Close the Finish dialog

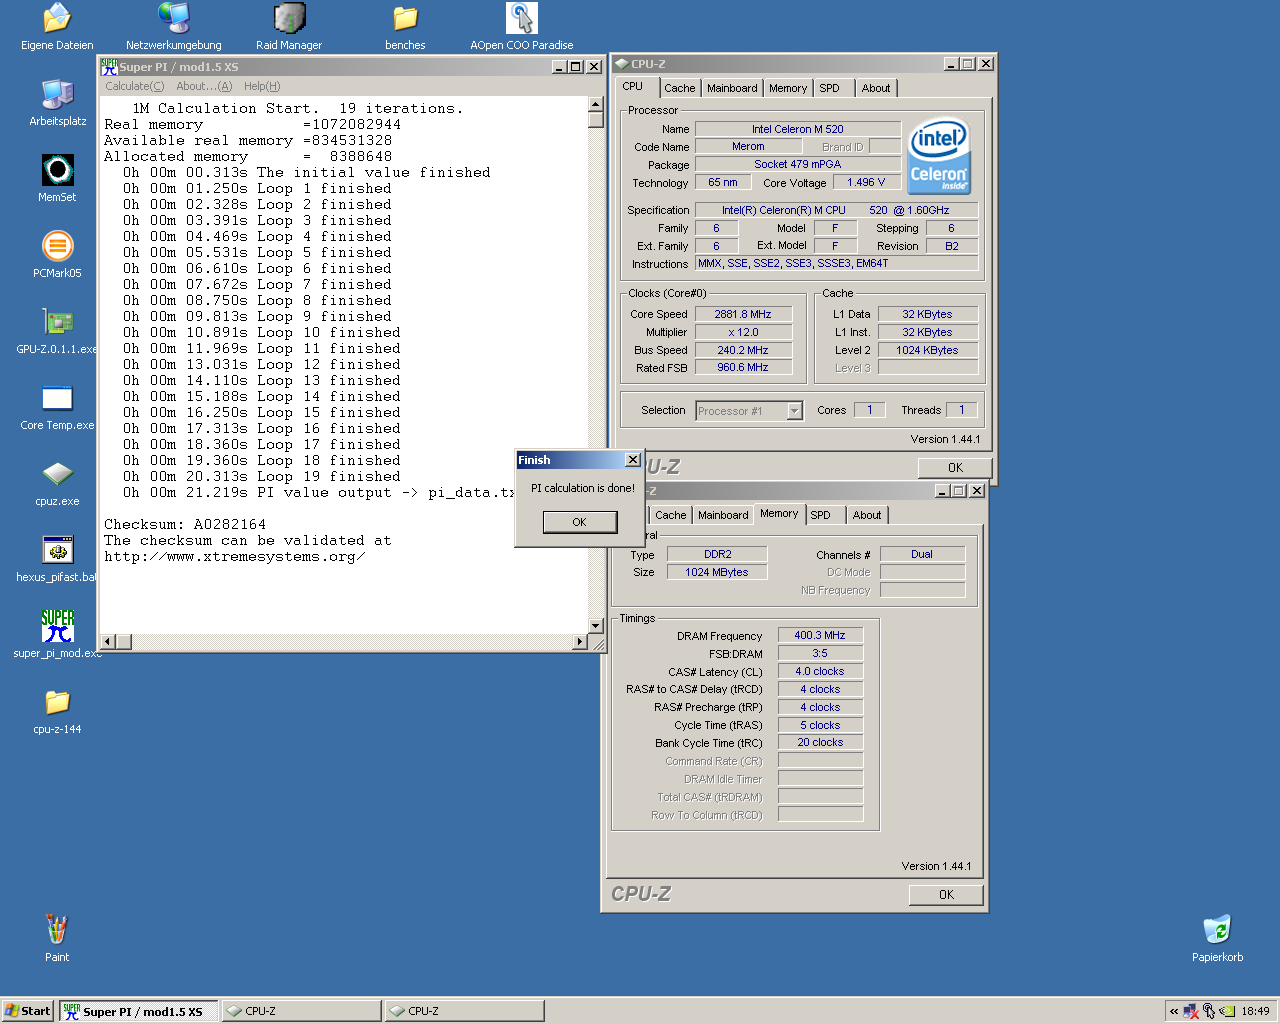pyautogui.click(x=632, y=460)
